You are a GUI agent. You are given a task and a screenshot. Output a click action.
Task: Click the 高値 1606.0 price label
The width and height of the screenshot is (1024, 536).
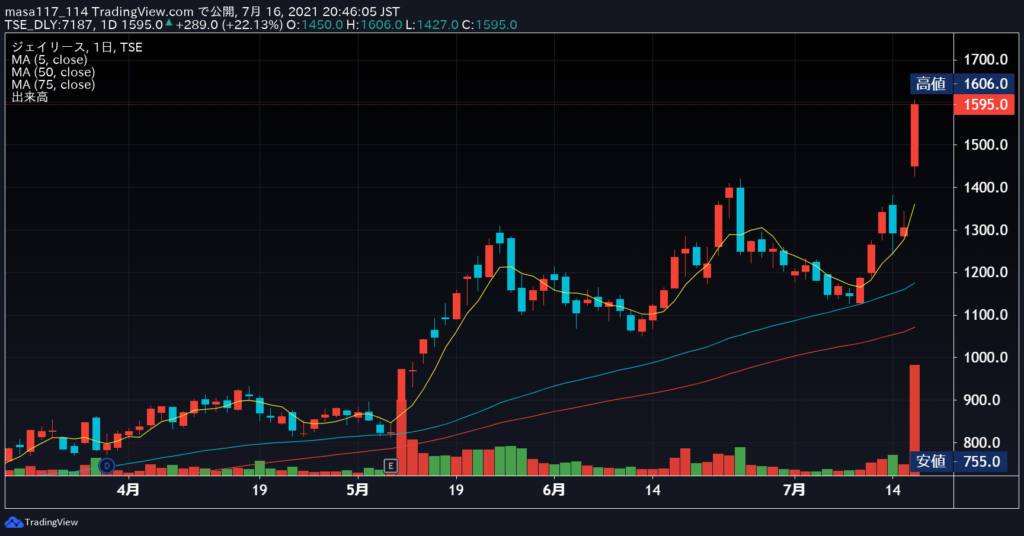962,84
